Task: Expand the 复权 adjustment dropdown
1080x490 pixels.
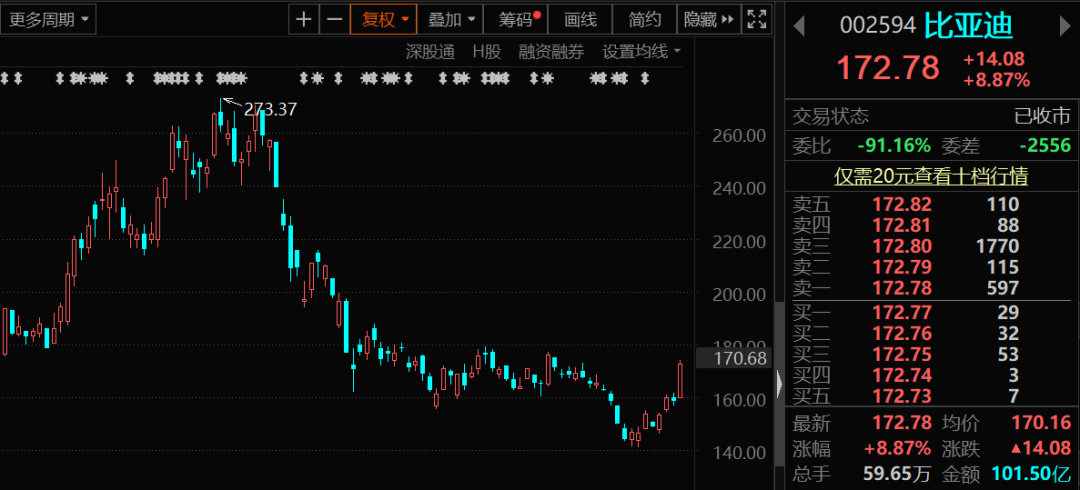Action: (383, 19)
